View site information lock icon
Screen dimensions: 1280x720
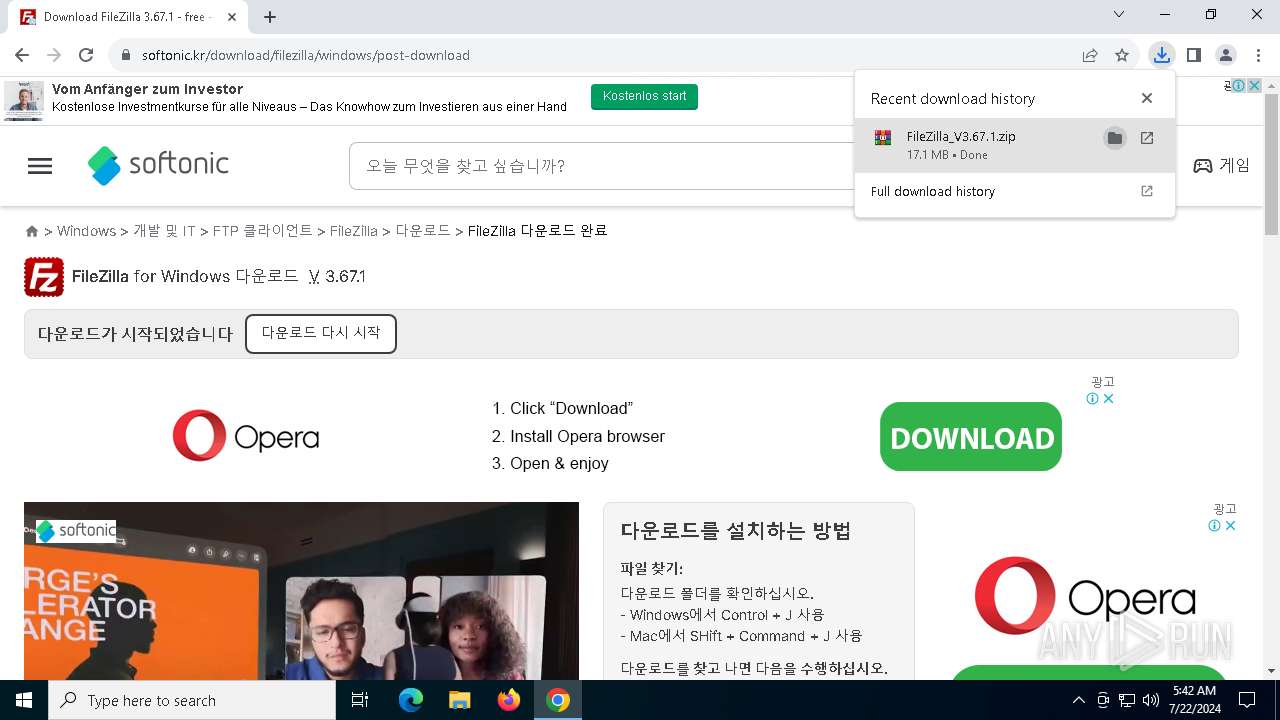126,55
